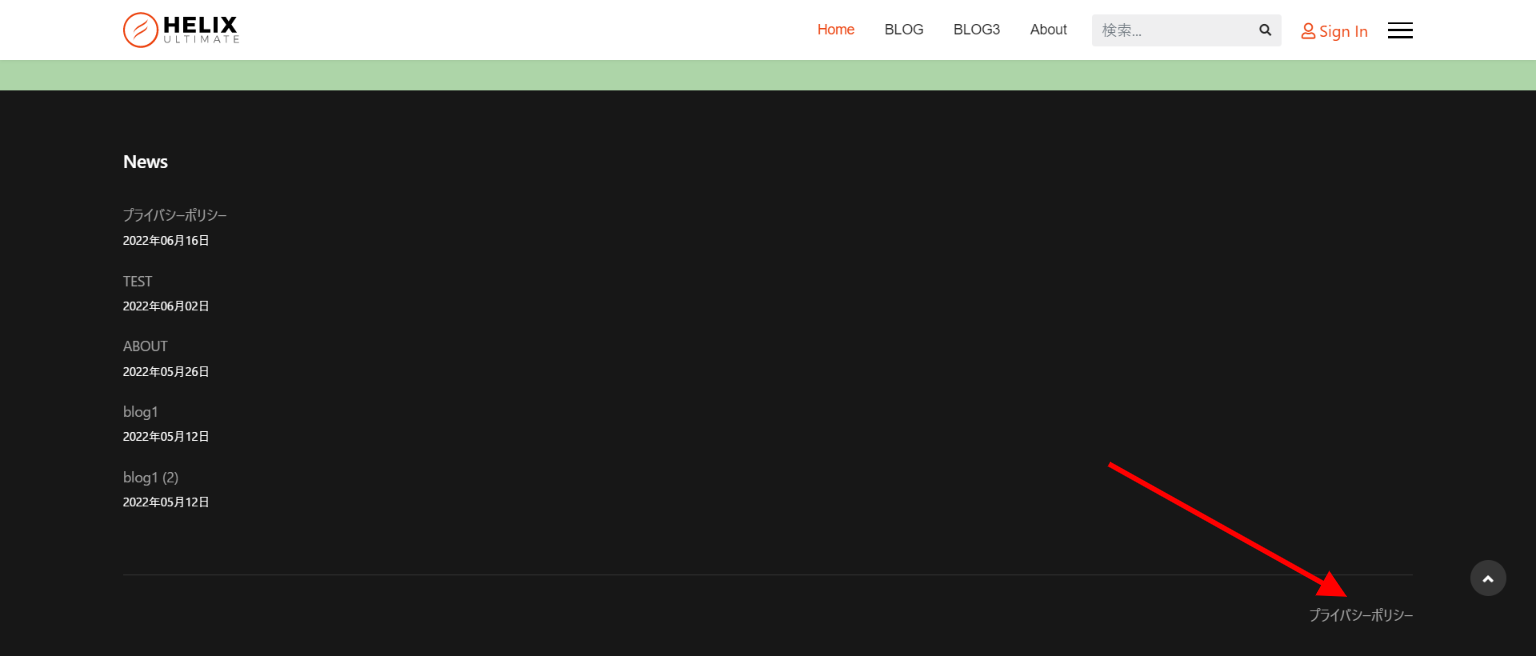Open the hamburger offcanvas menu
1536x656 pixels.
click(1400, 30)
